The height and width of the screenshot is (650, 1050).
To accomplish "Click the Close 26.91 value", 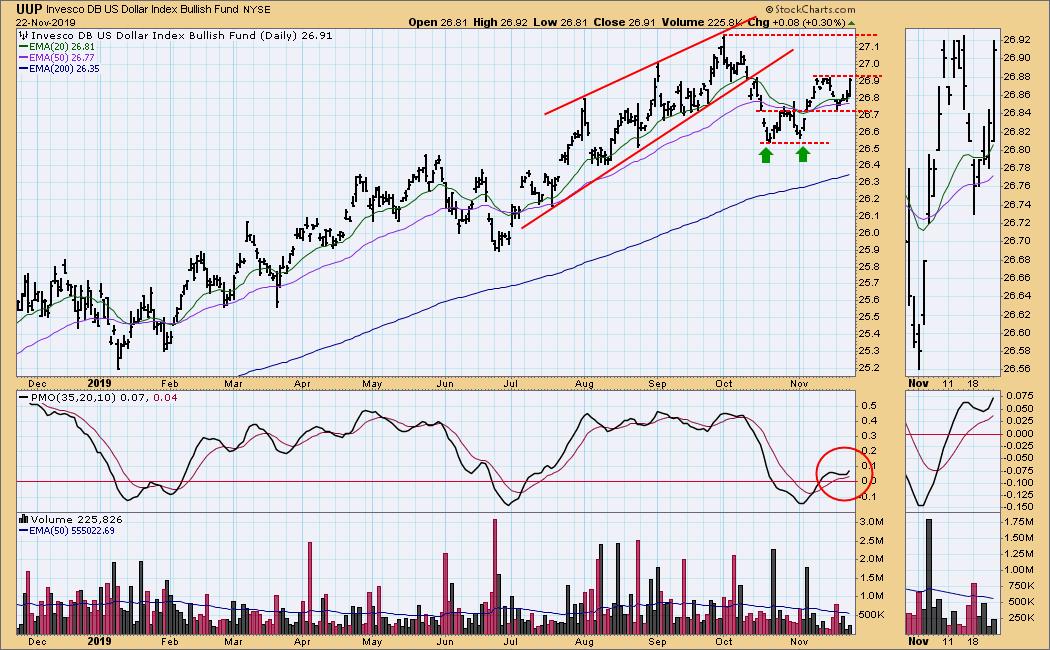I will click(624, 22).
